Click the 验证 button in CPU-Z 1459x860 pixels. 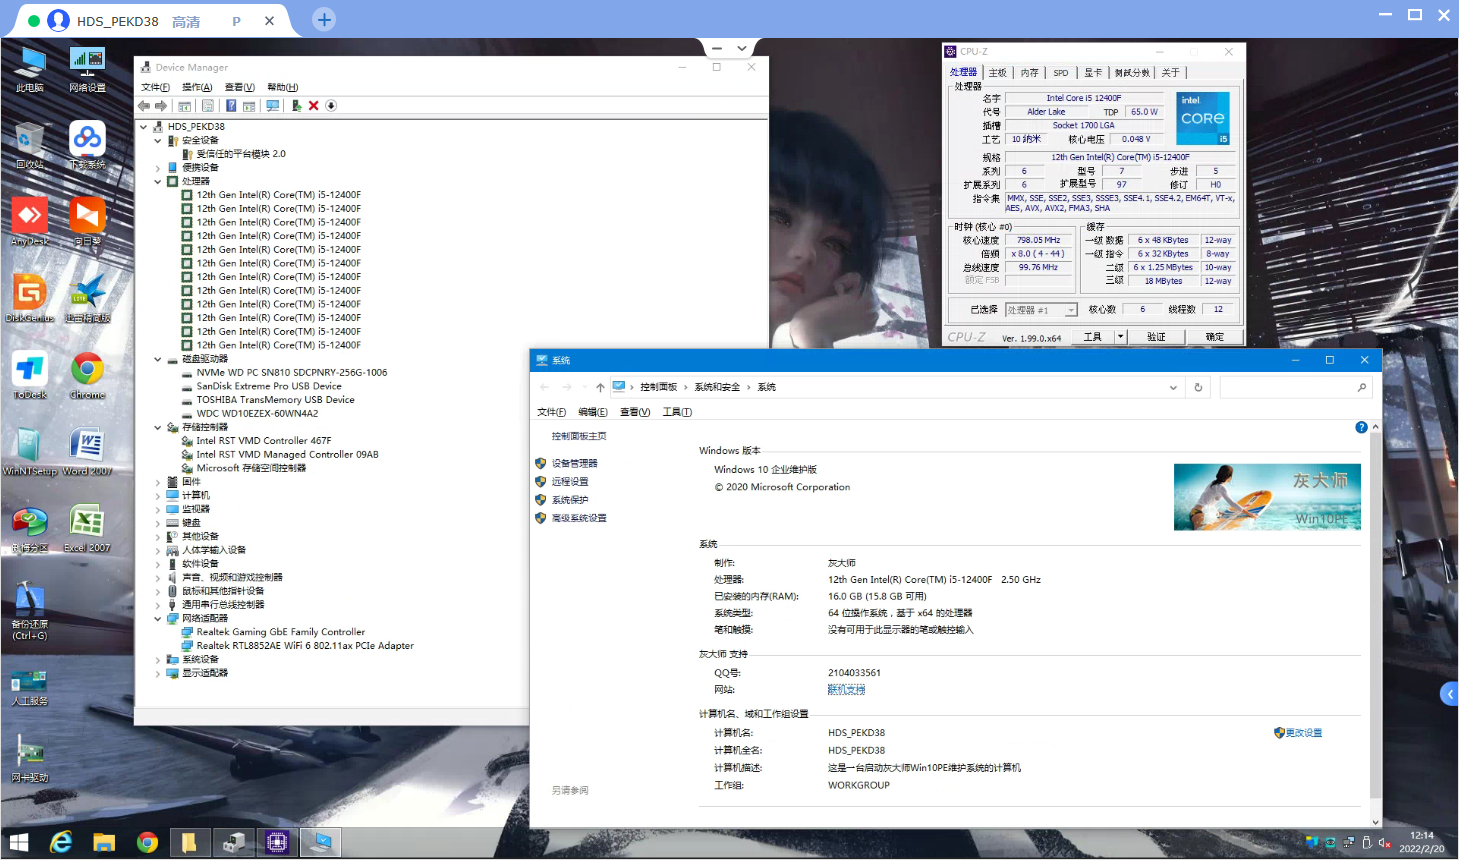coord(1157,337)
